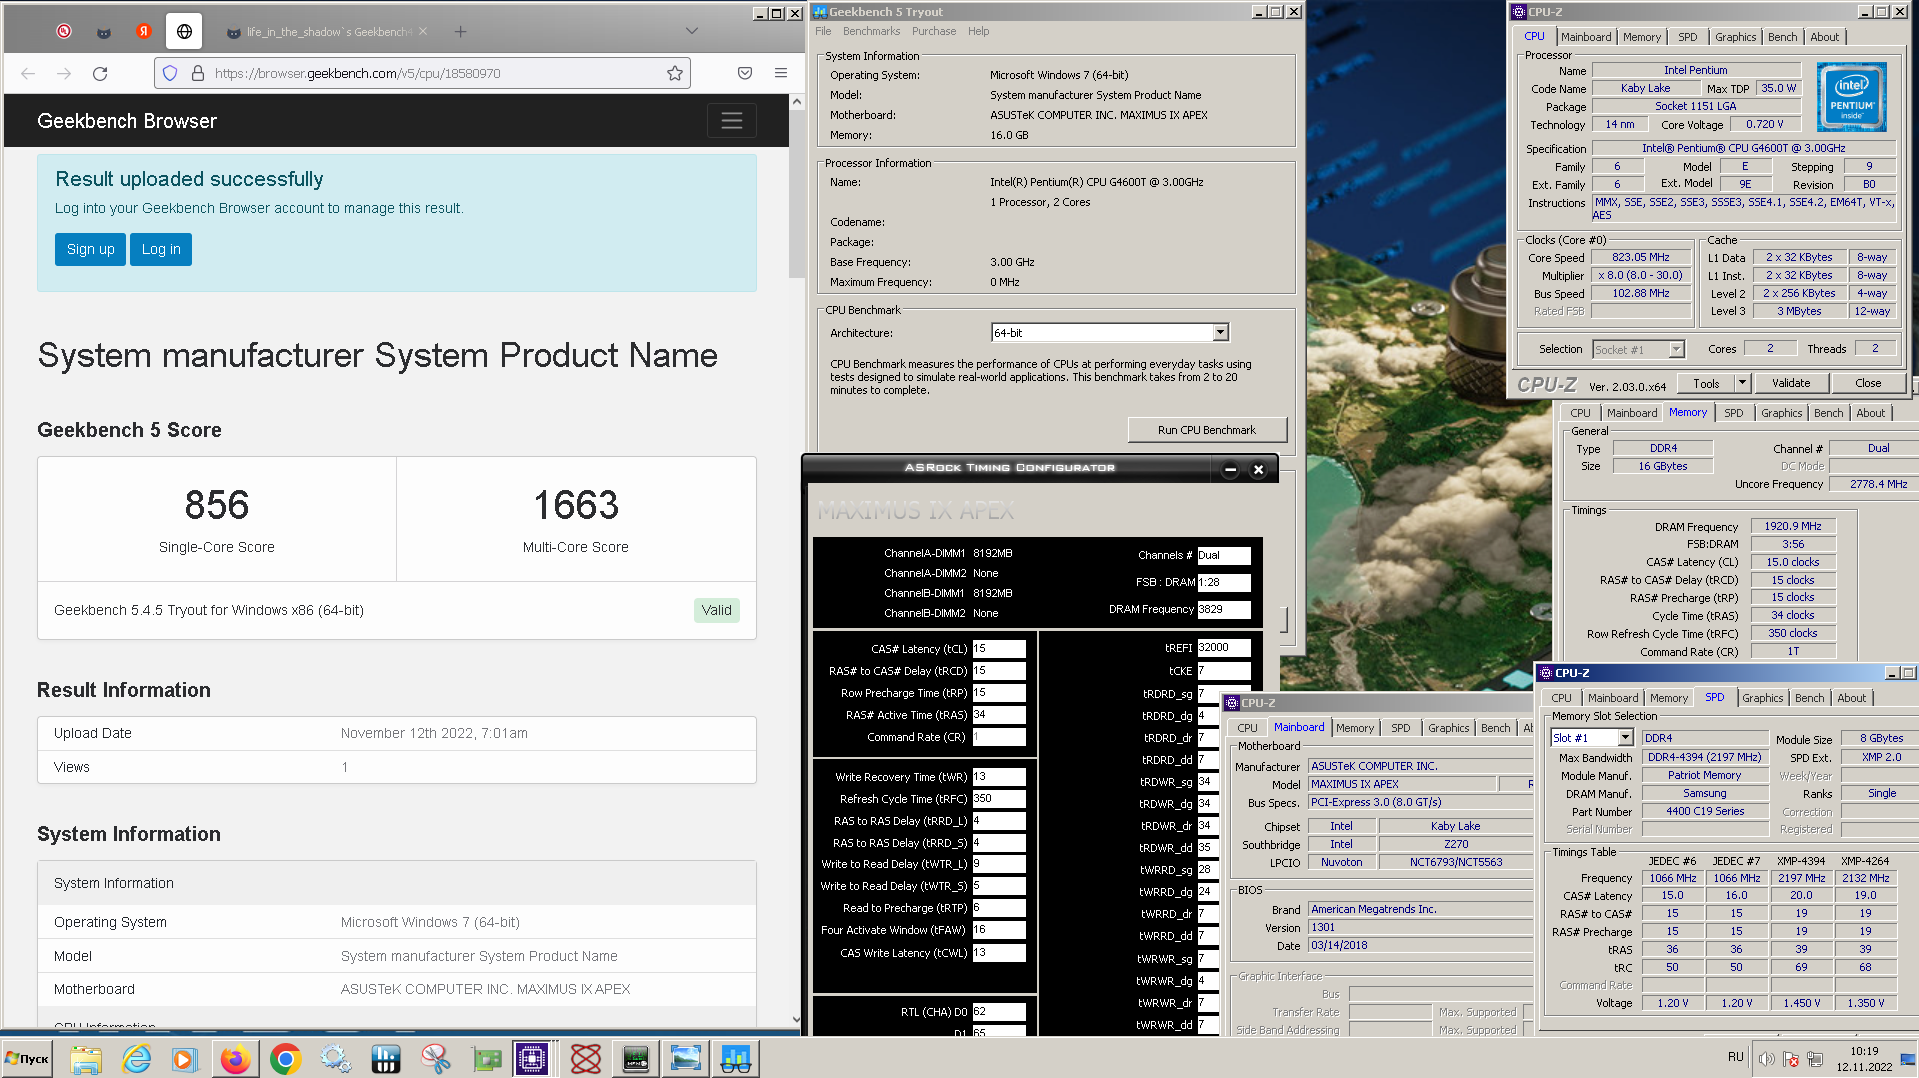Open the Action Center flag in the tray
This screenshot has width=1919, height=1078.
point(1791,1059)
